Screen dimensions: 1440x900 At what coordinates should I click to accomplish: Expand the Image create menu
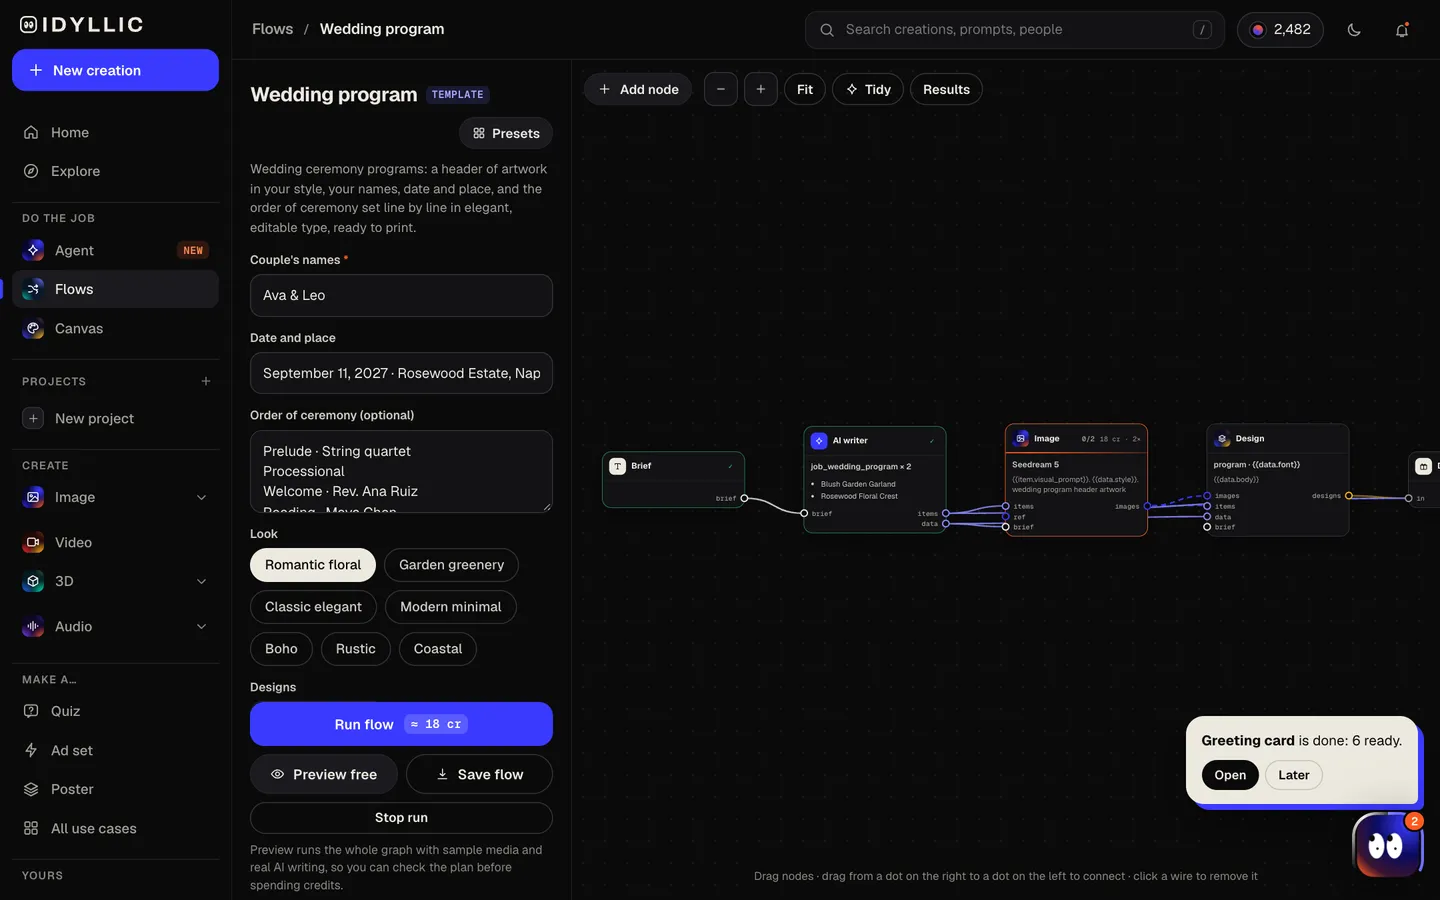coord(201,497)
